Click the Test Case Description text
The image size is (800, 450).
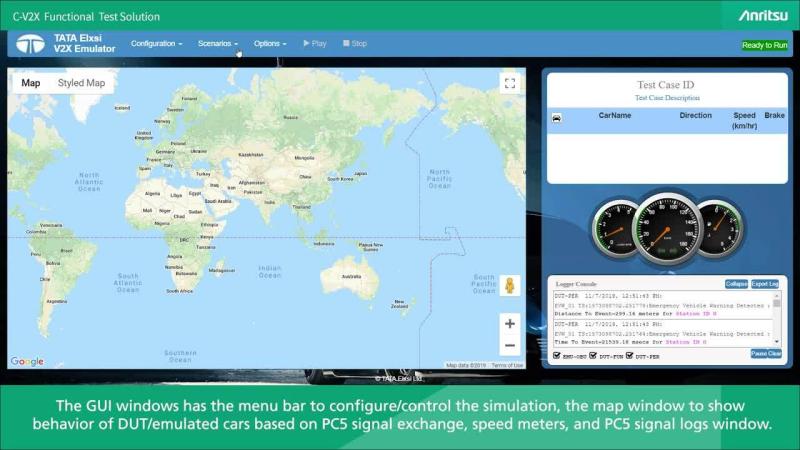point(667,97)
